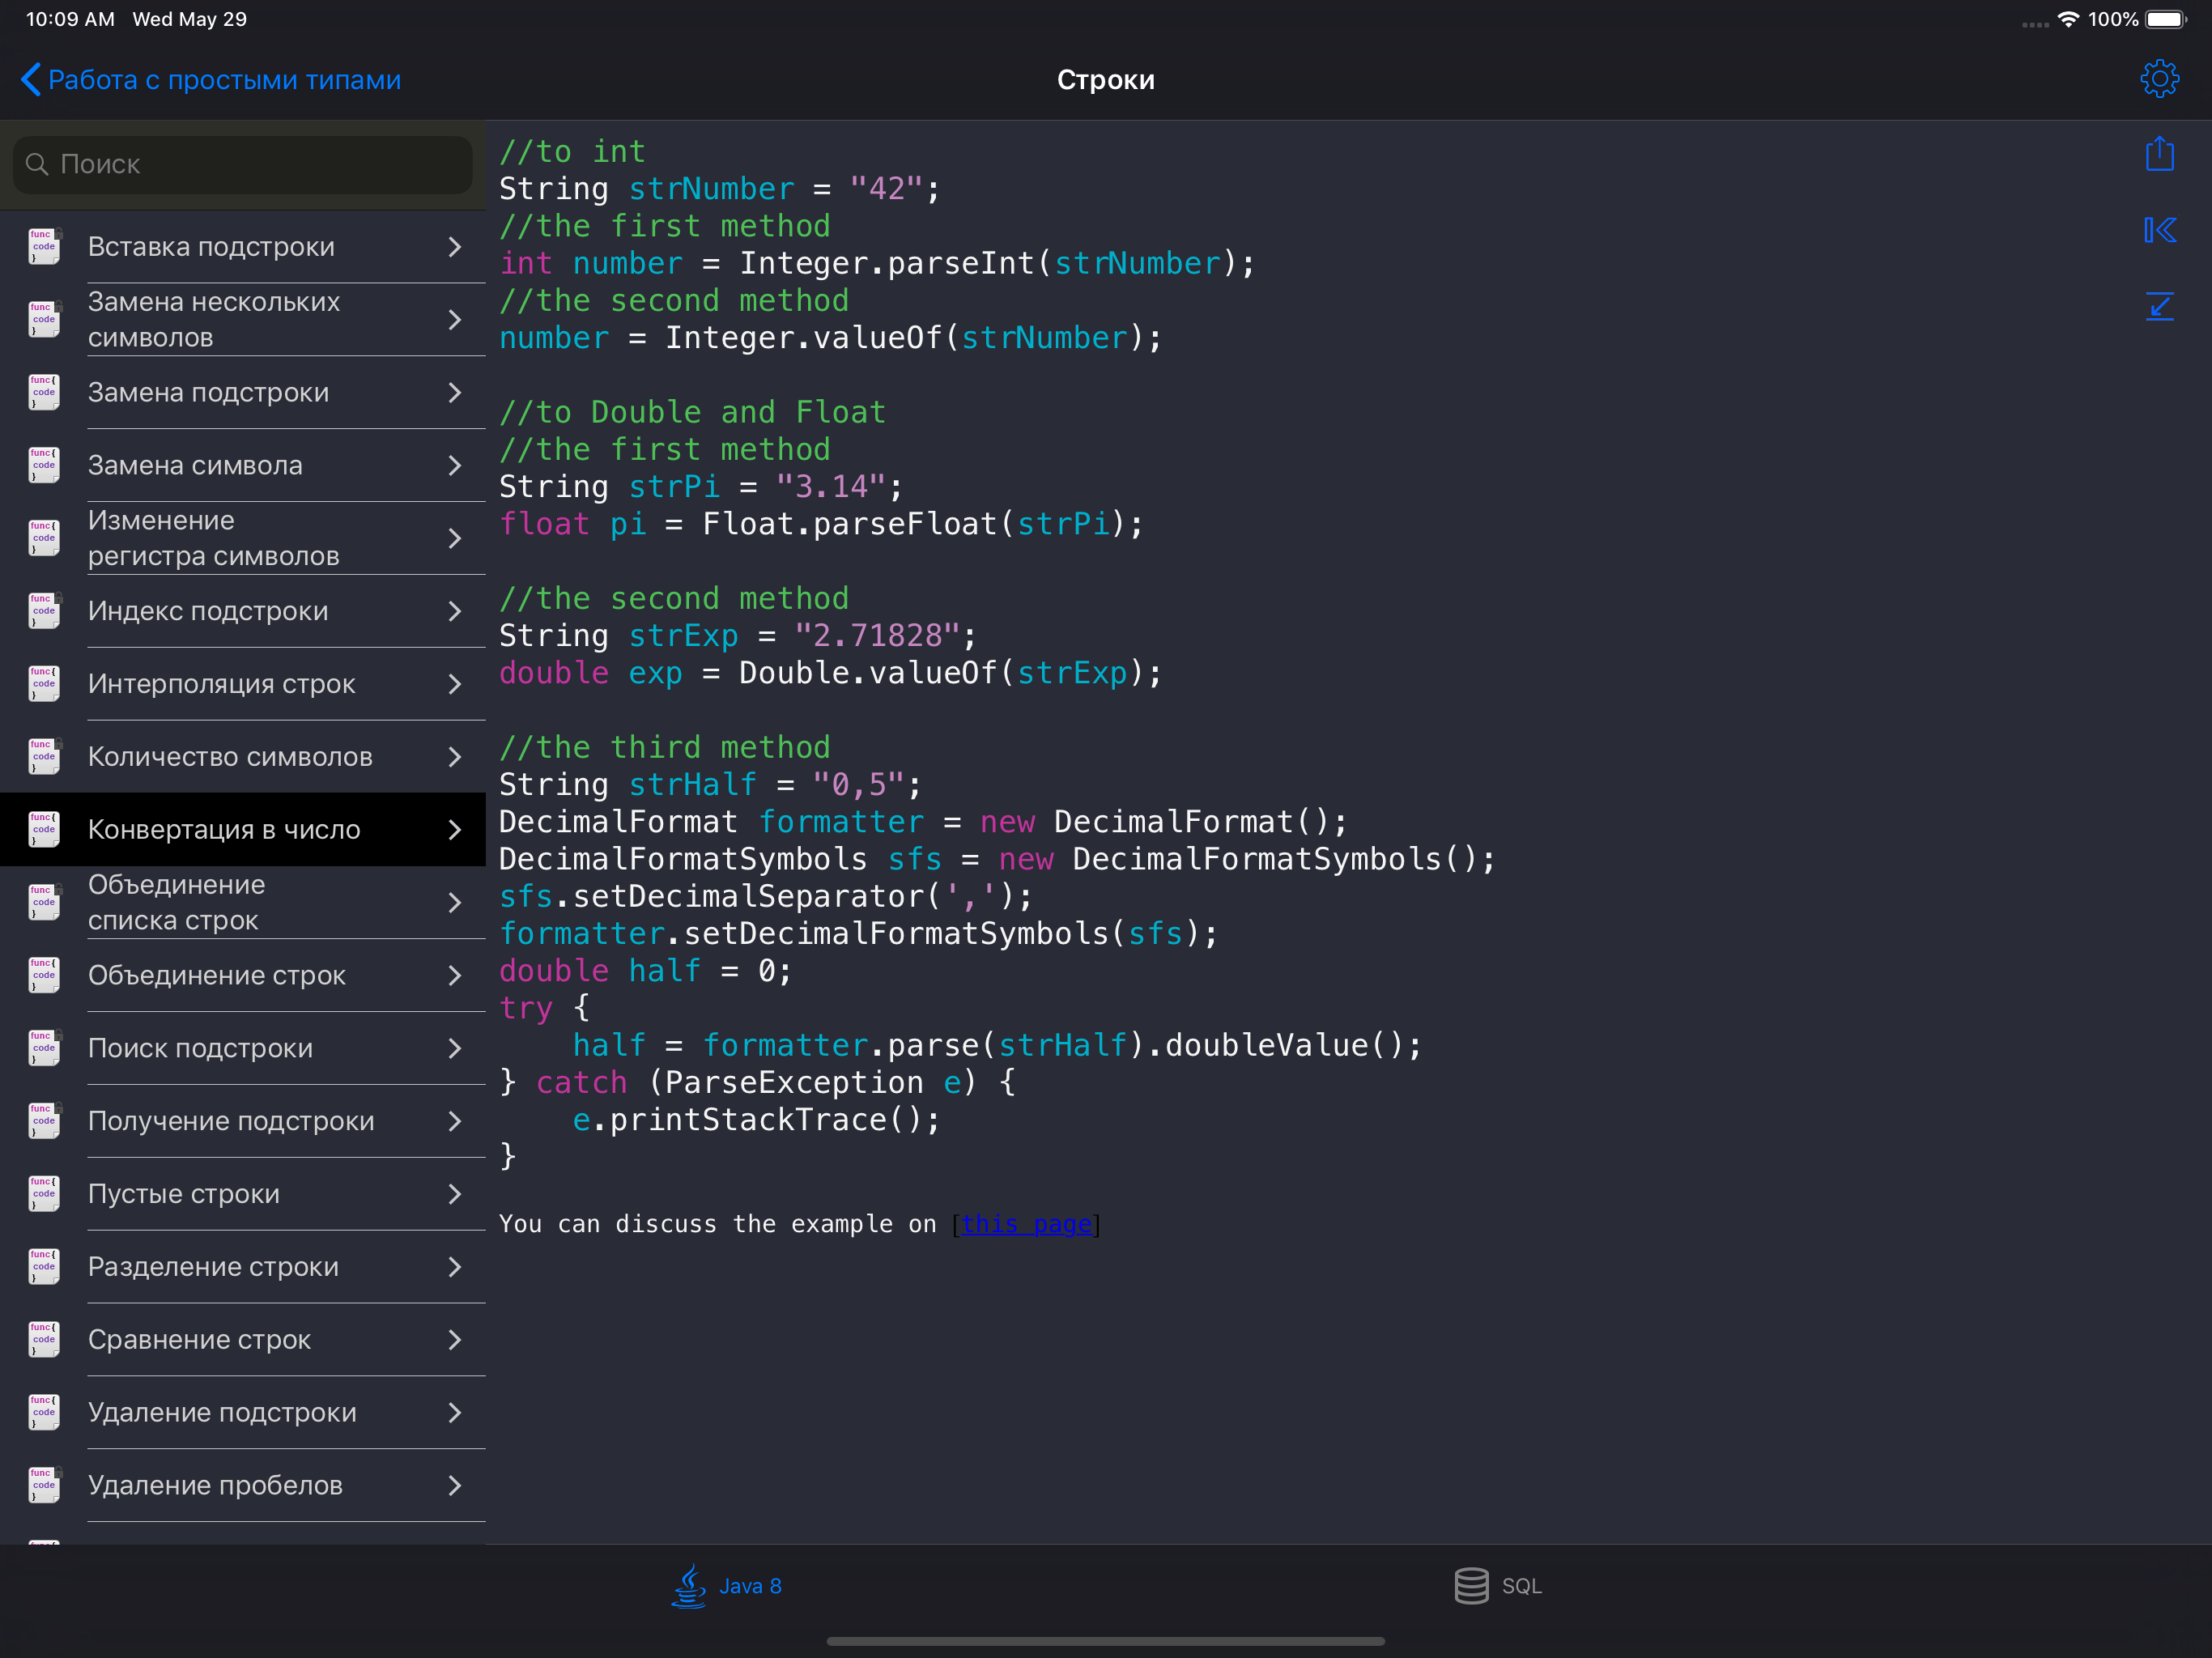Open the Удаление пробелов topic
The width and height of the screenshot is (2212, 1658).
[215, 1485]
